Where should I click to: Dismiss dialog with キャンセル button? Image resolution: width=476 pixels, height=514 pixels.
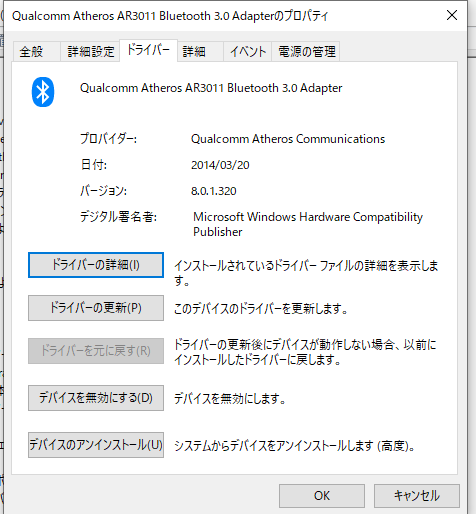click(x=417, y=496)
